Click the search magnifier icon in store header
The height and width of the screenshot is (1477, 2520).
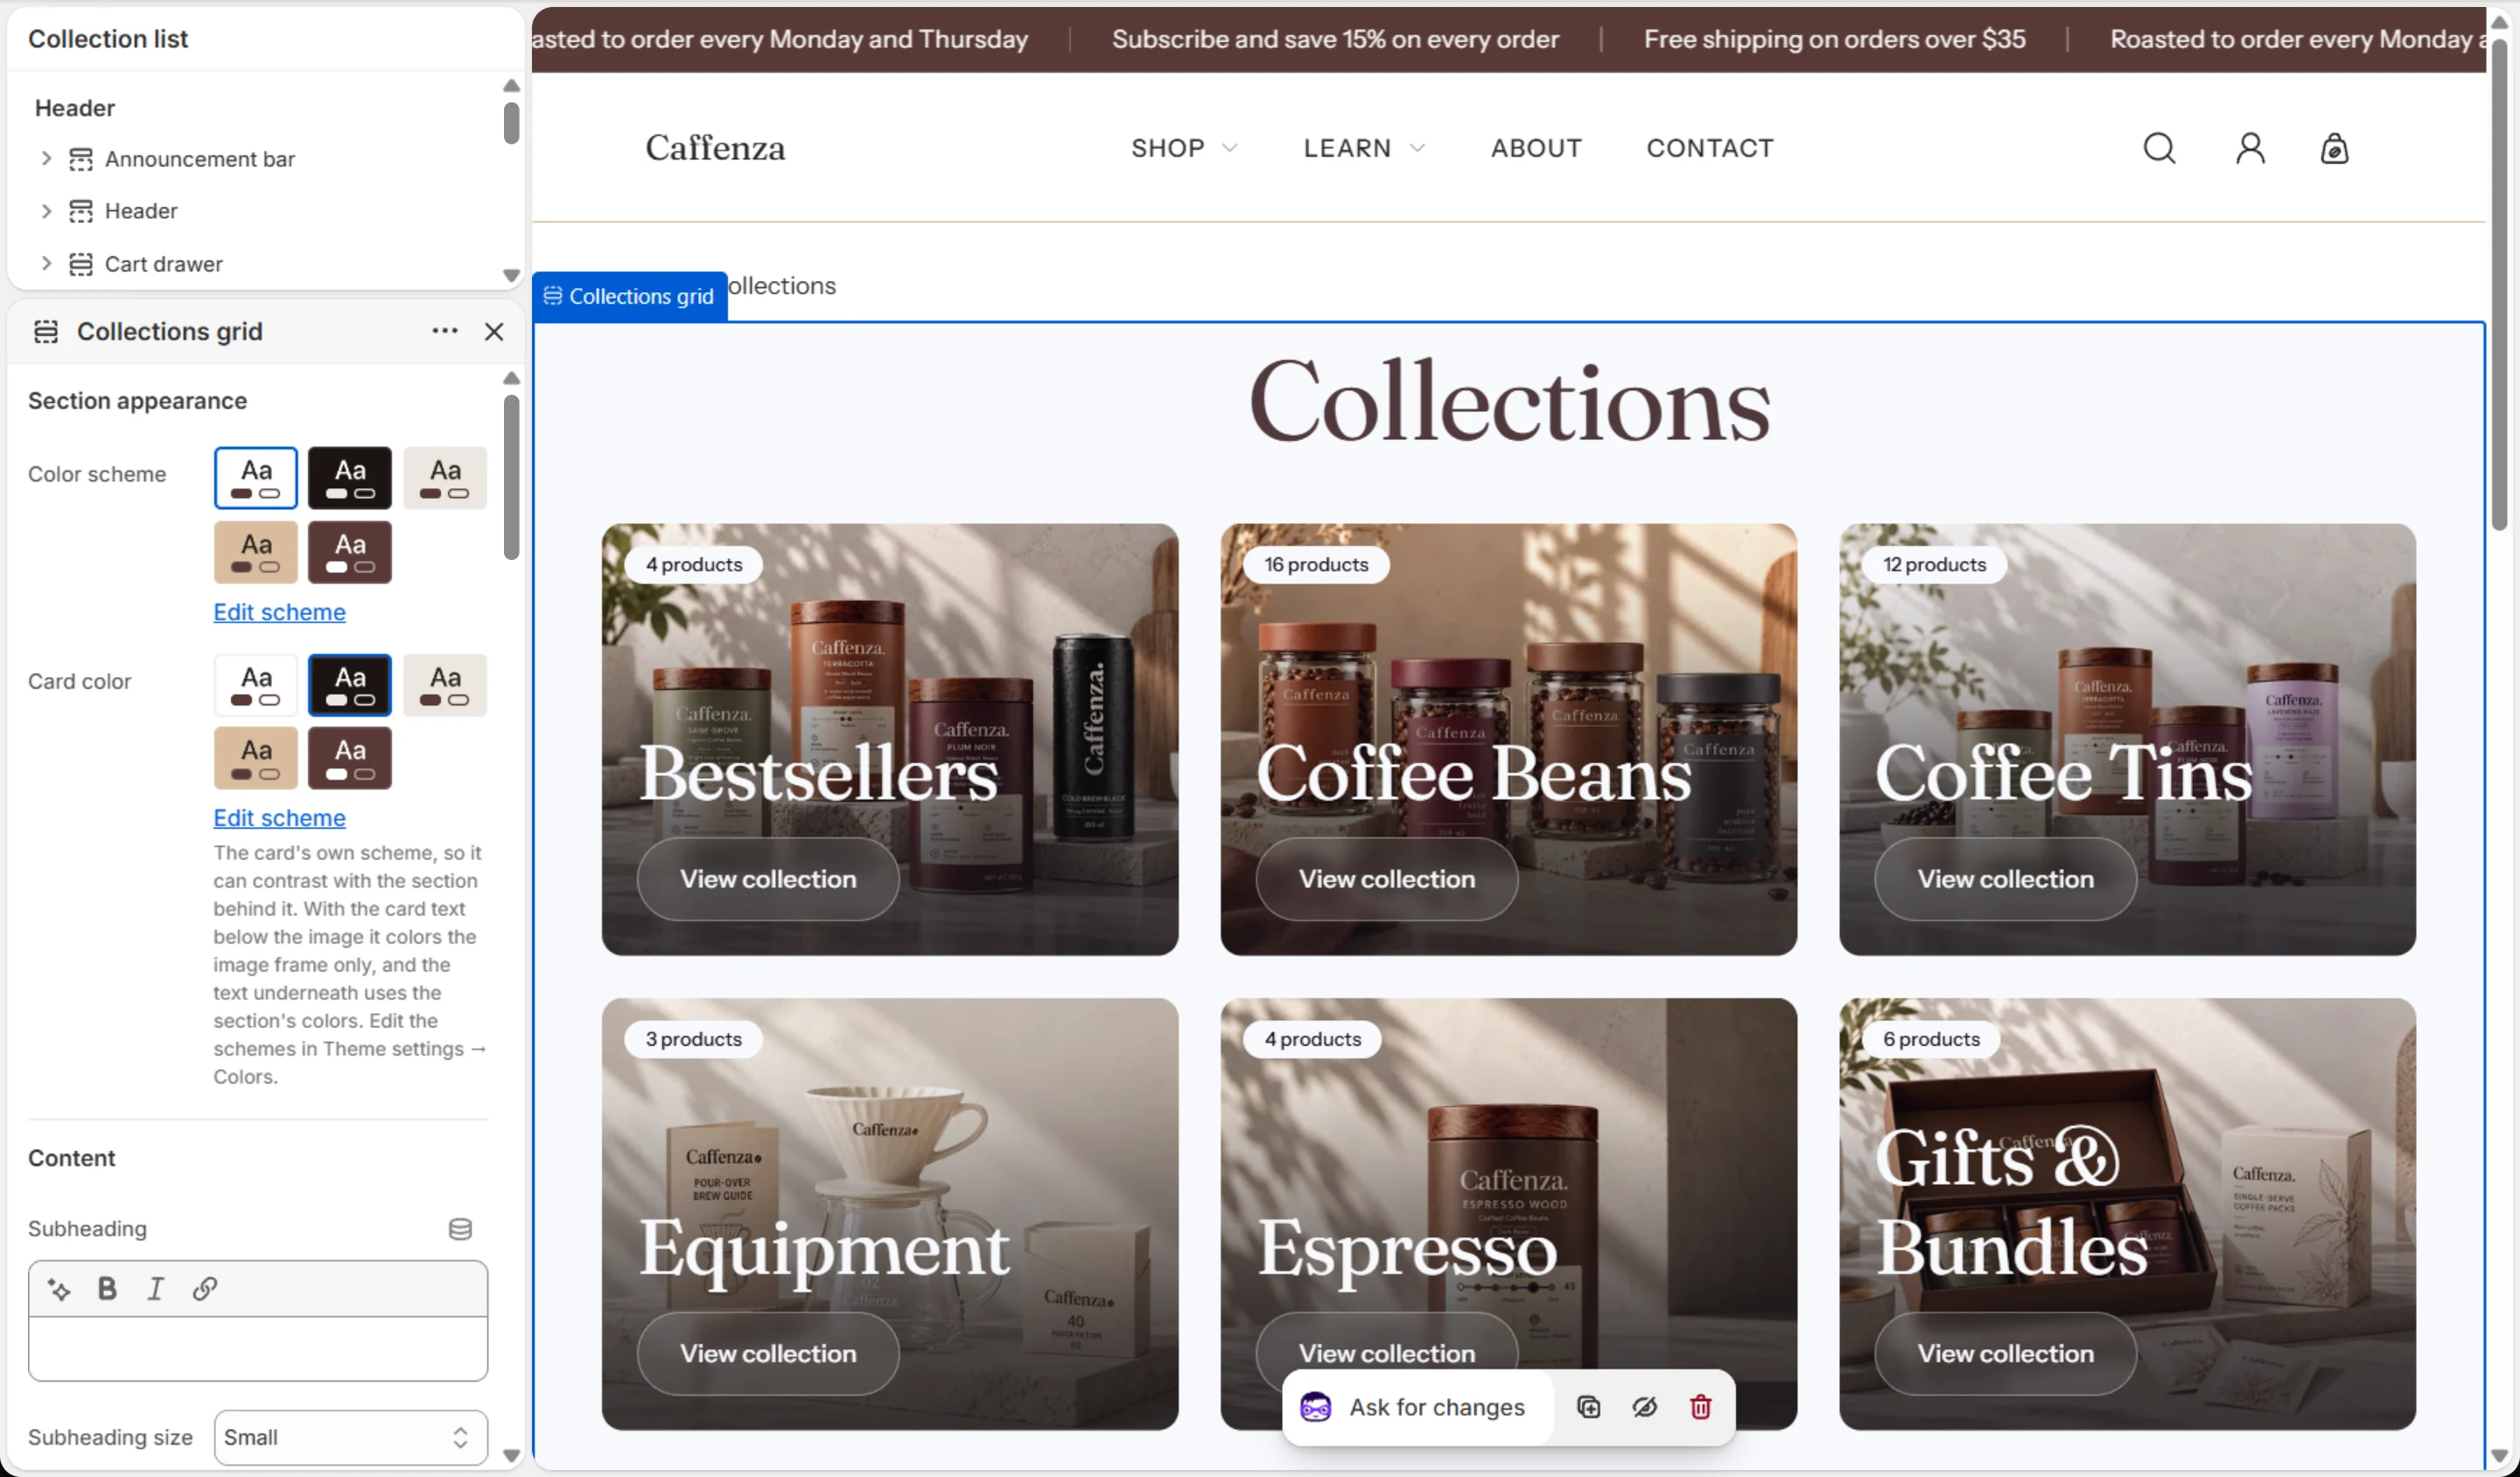2159,148
